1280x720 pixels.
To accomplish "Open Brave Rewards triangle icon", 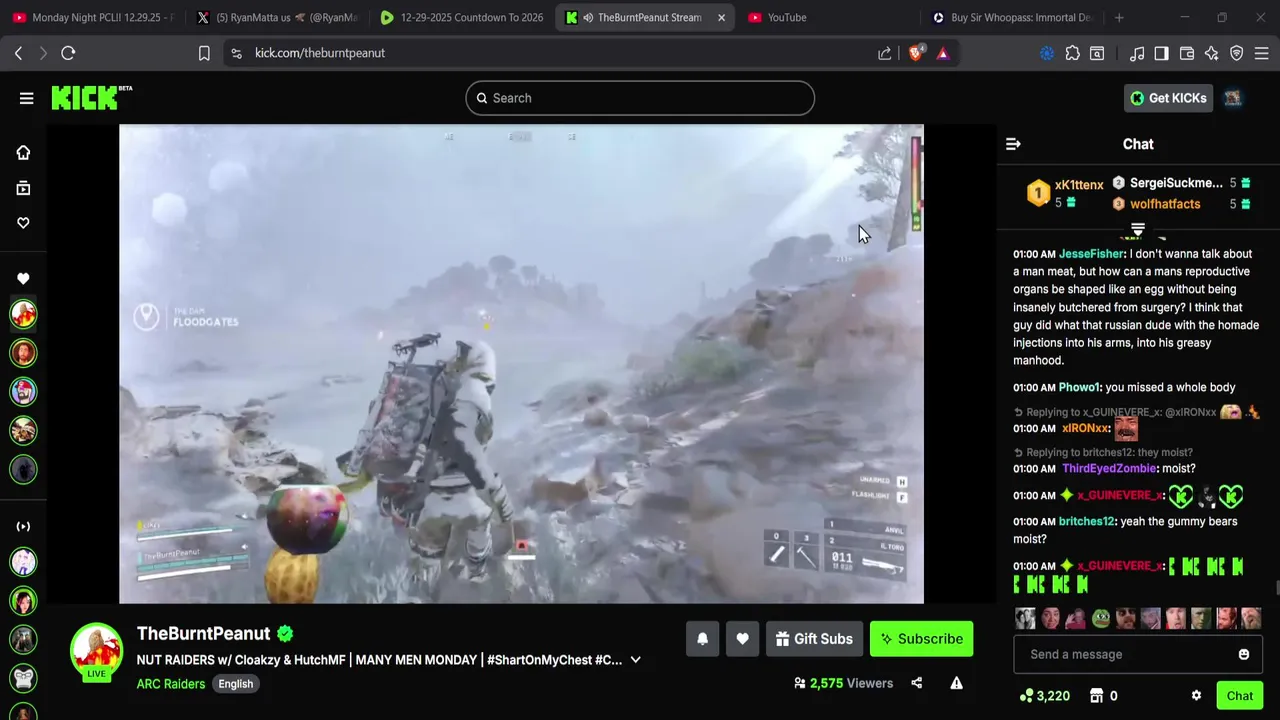I will point(943,53).
